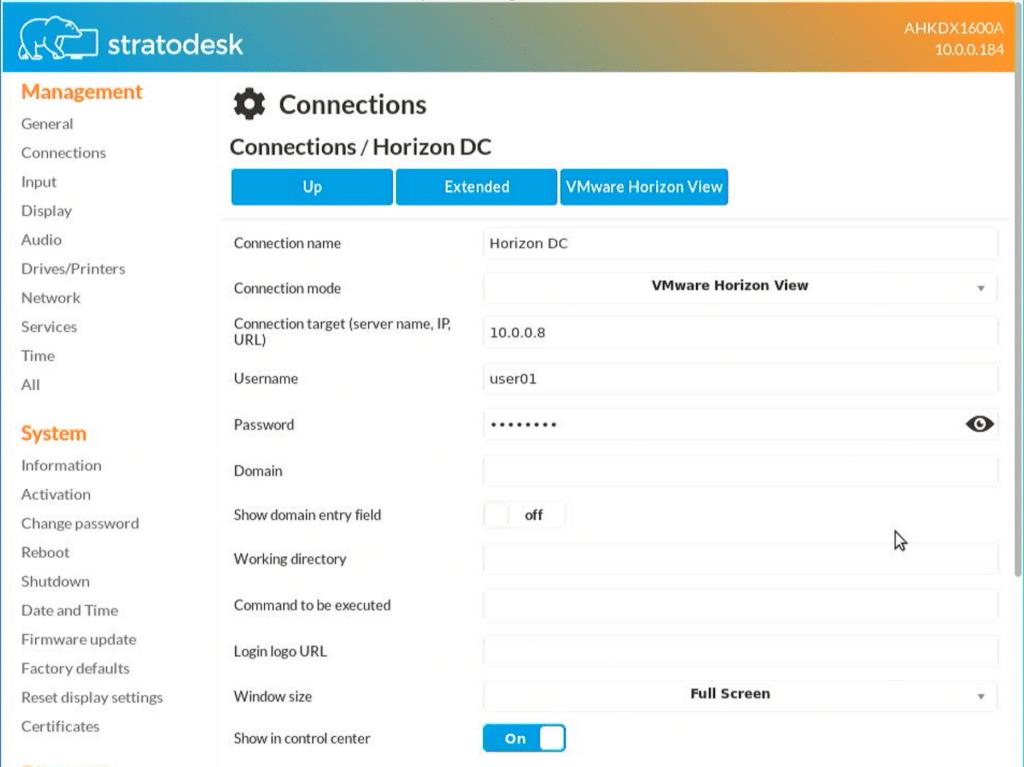Open Drives/Printers sidebar item
The height and width of the screenshot is (767, 1024).
tap(73, 269)
